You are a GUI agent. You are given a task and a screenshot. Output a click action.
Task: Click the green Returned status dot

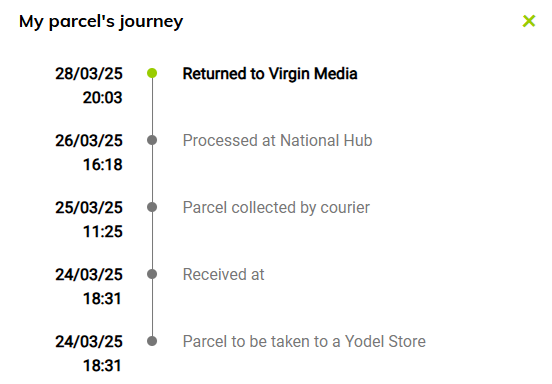[152, 73]
